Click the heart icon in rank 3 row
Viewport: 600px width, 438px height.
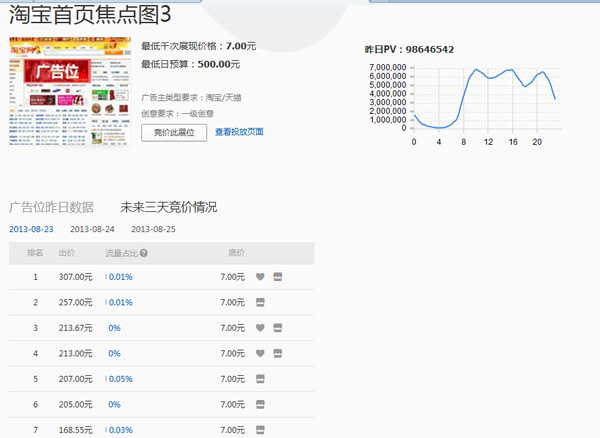[x=260, y=328]
